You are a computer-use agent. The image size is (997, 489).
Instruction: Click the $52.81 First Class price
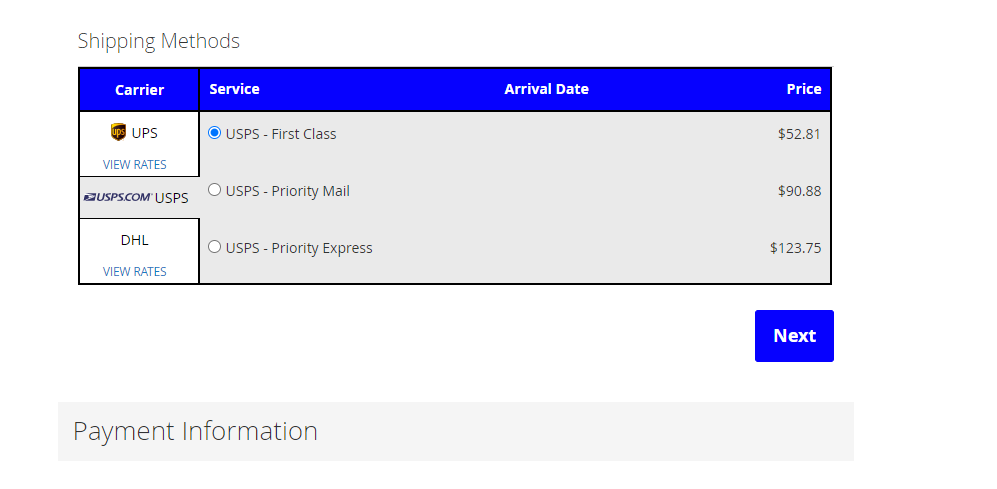[799, 134]
